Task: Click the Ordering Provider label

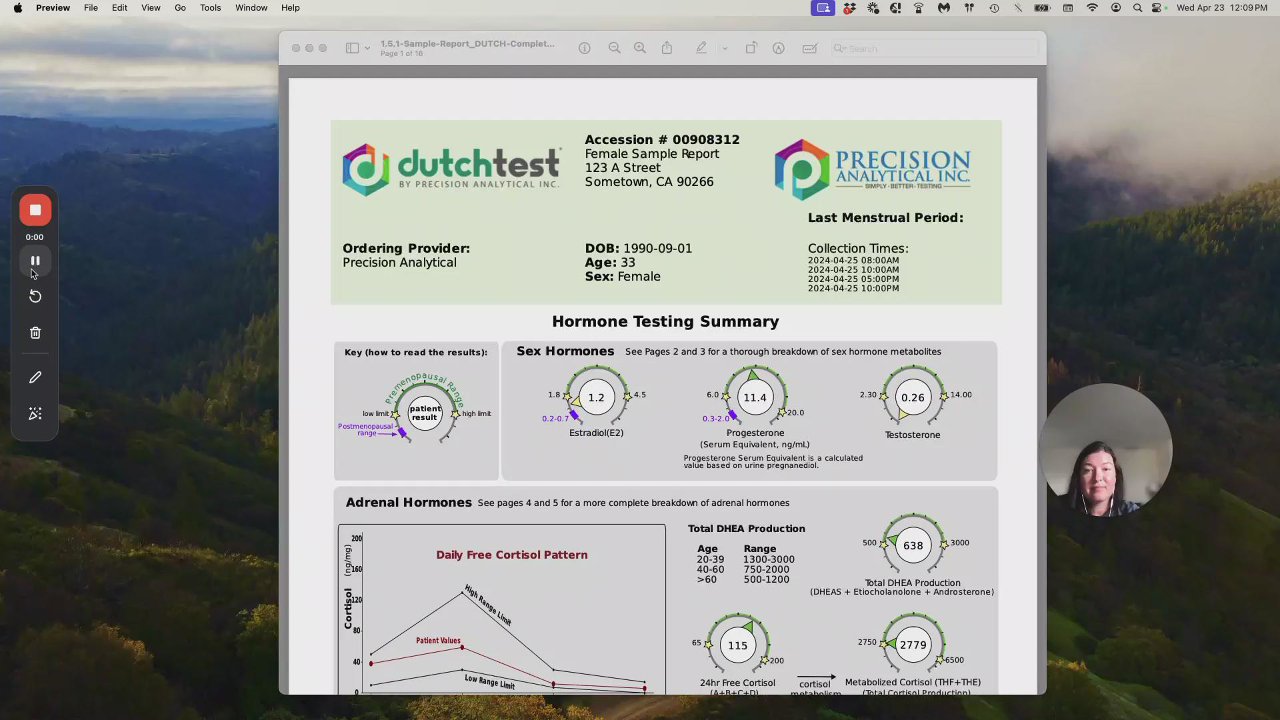Action: point(406,248)
